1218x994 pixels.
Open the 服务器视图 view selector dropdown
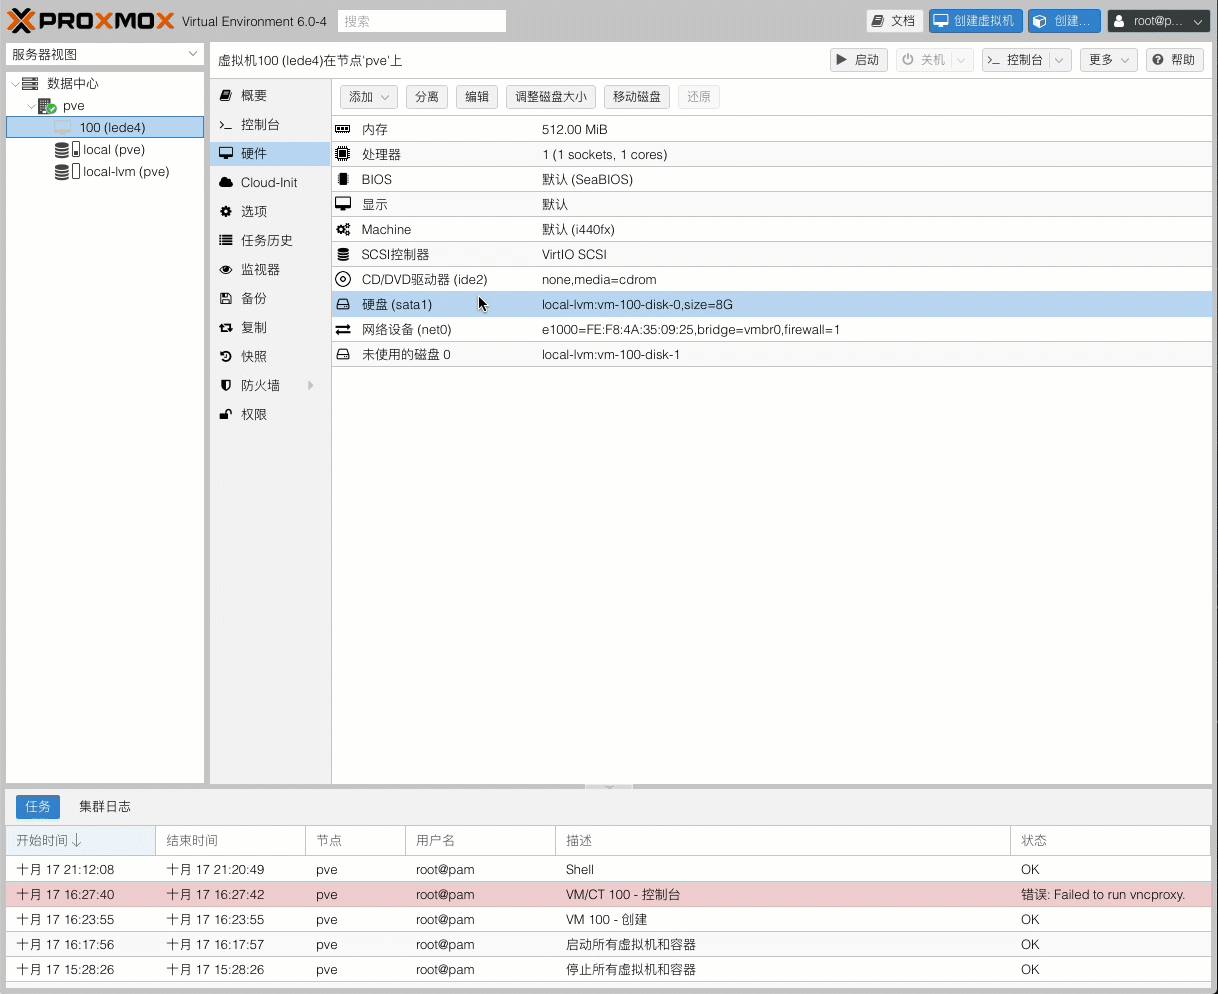click(105, 54)
